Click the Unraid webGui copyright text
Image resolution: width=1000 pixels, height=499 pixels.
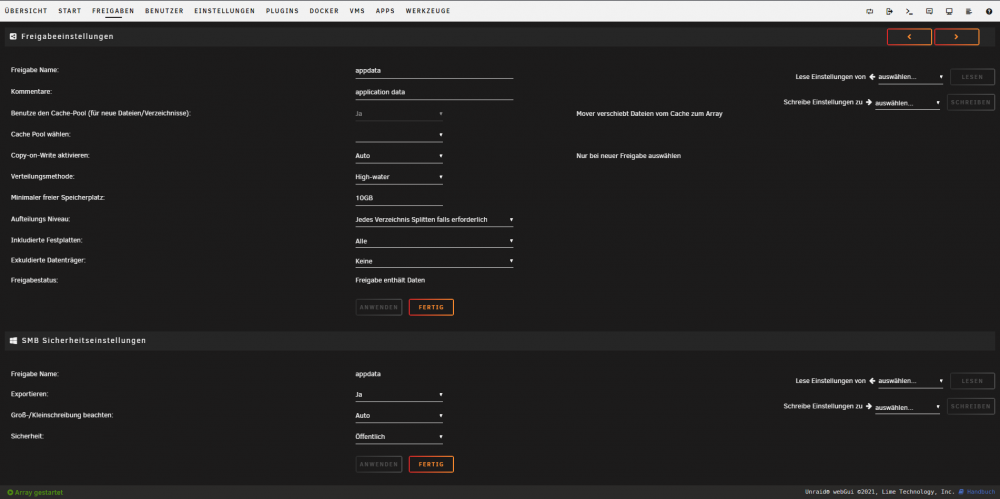tap(880, 492)
